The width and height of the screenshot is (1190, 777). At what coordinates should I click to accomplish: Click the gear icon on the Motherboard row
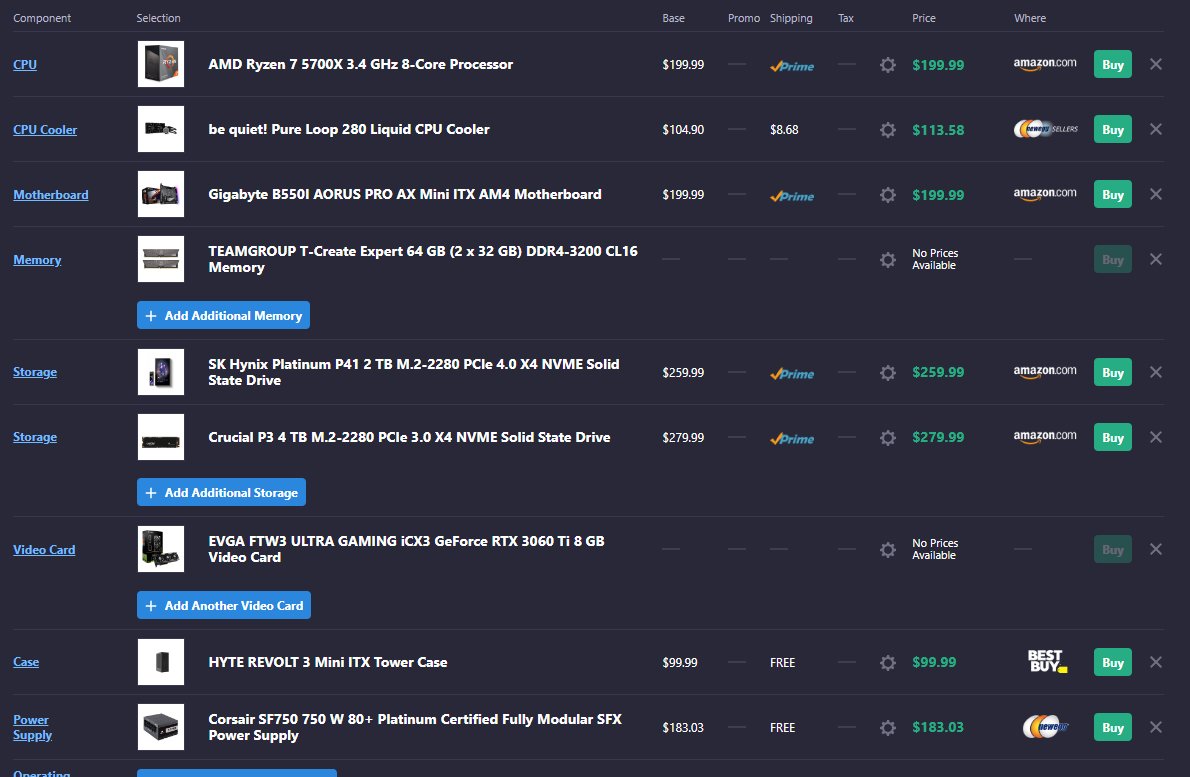[x=887, y=195]
